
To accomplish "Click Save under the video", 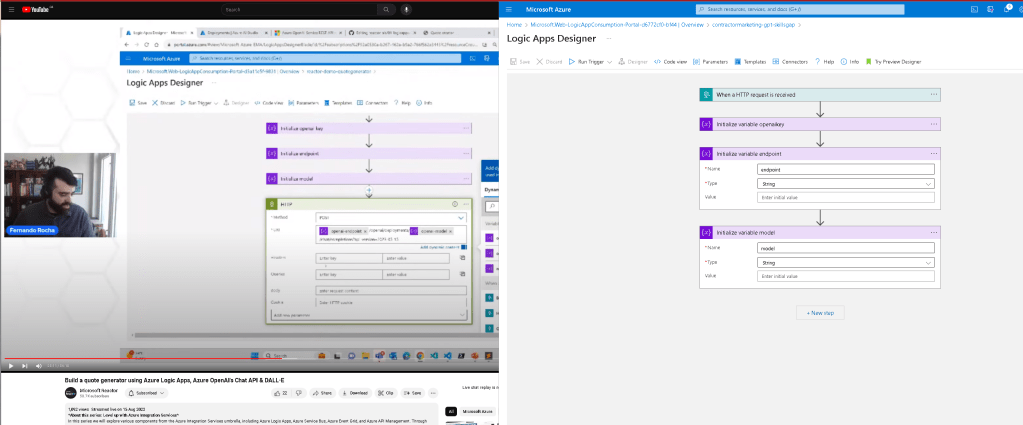I will coord(414,393).
